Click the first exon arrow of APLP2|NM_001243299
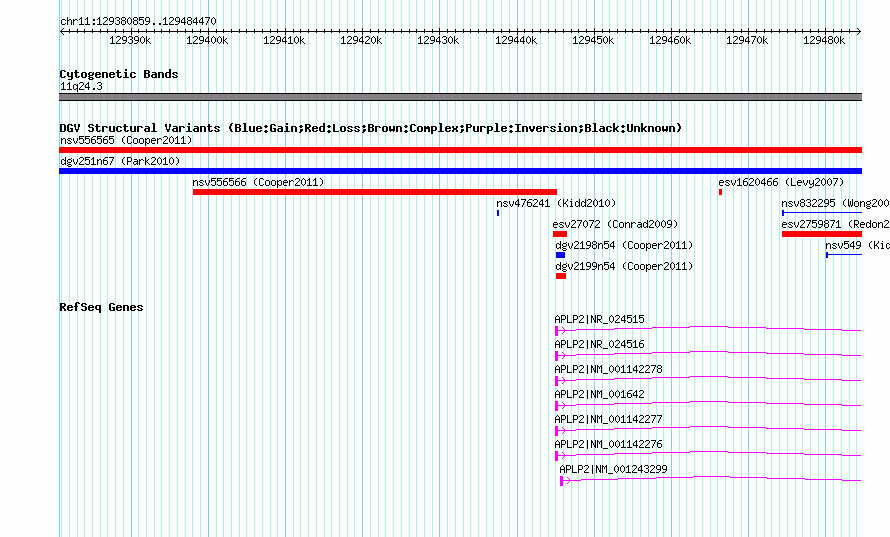The height and width of the screenshot is (537, 890). [565, 481]
